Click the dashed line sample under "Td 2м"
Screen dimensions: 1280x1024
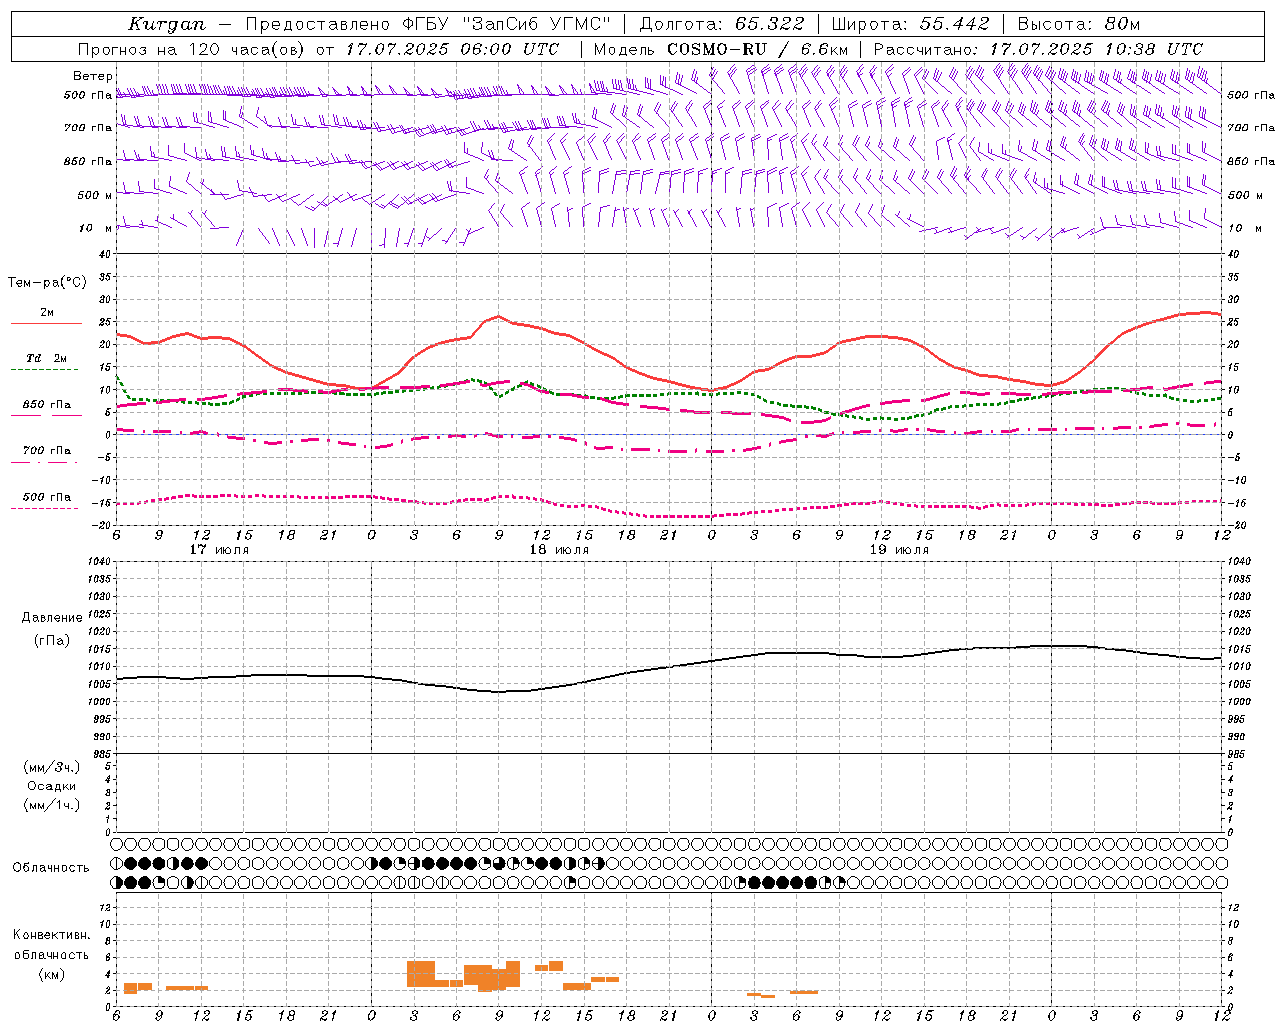point(45,369)
